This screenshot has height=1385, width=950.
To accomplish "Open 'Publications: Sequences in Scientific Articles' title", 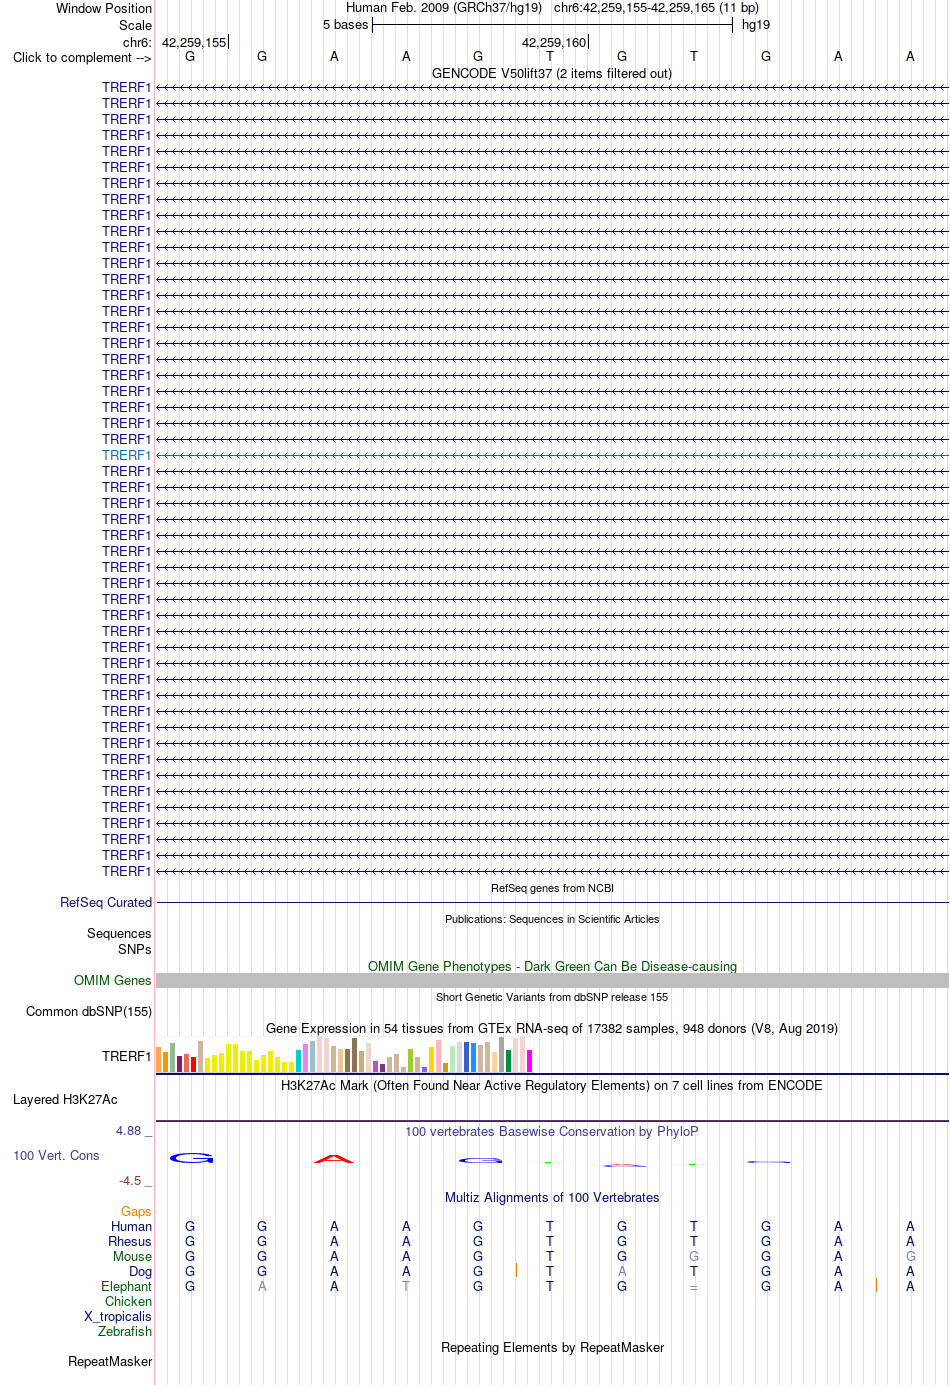I will (552, 919).
